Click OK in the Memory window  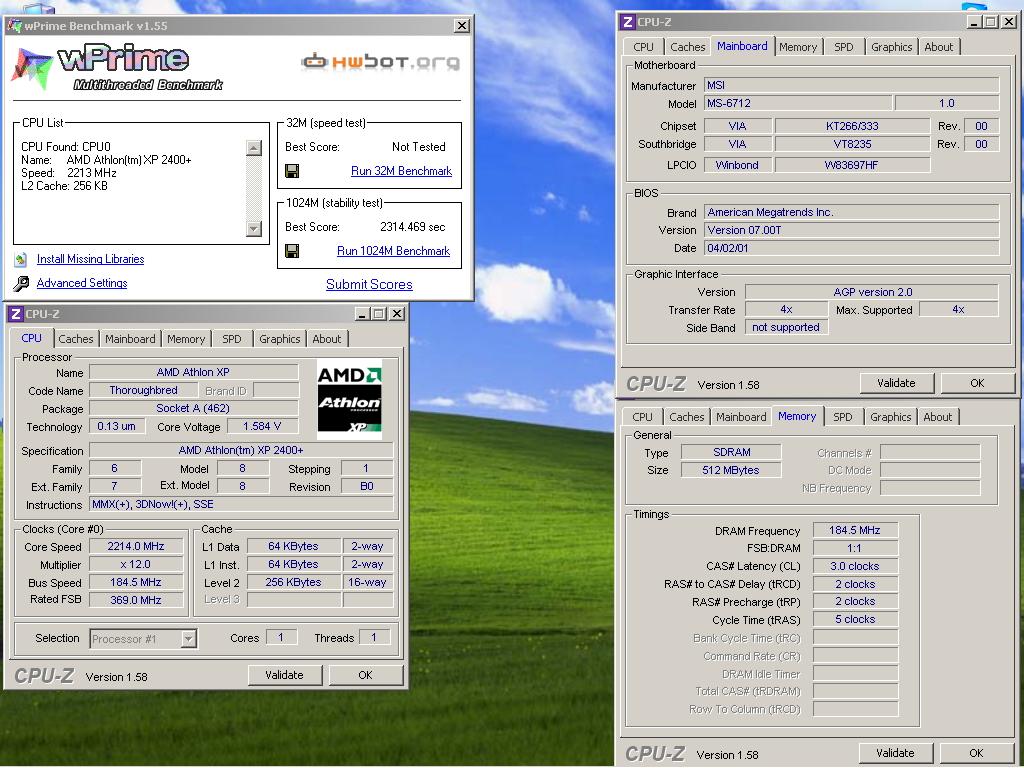point(976,753)
